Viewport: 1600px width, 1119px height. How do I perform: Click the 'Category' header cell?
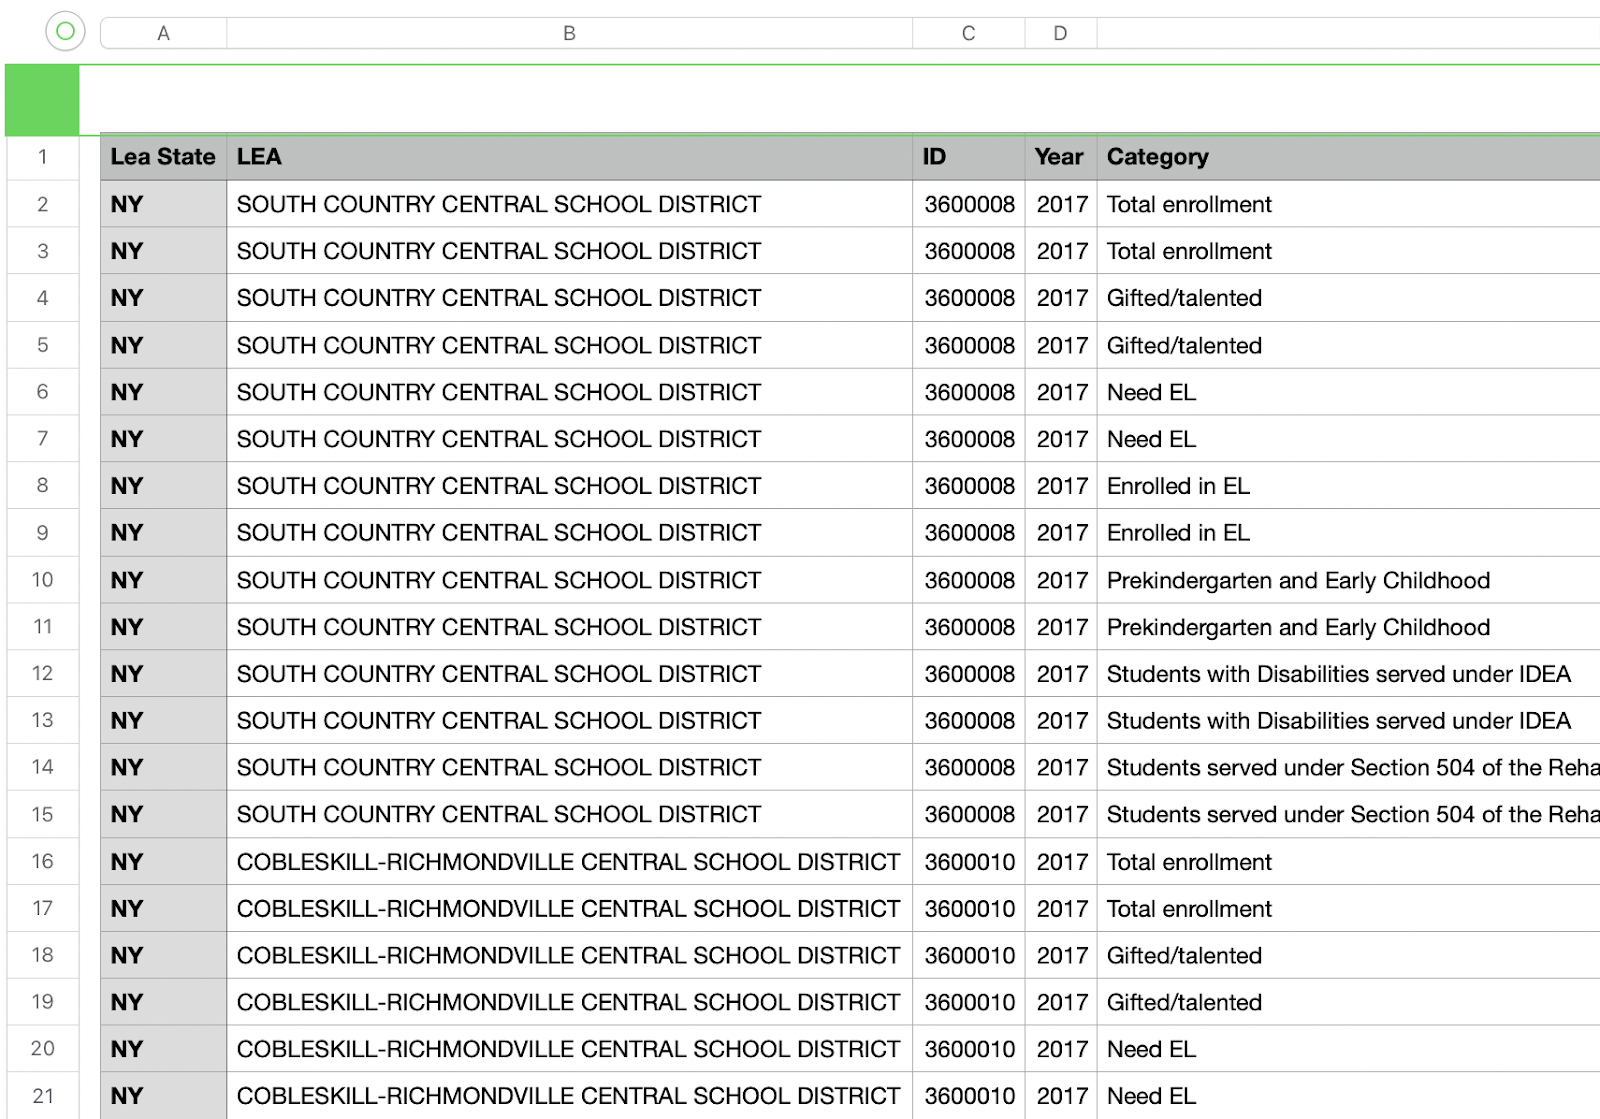click(1348, 157)
